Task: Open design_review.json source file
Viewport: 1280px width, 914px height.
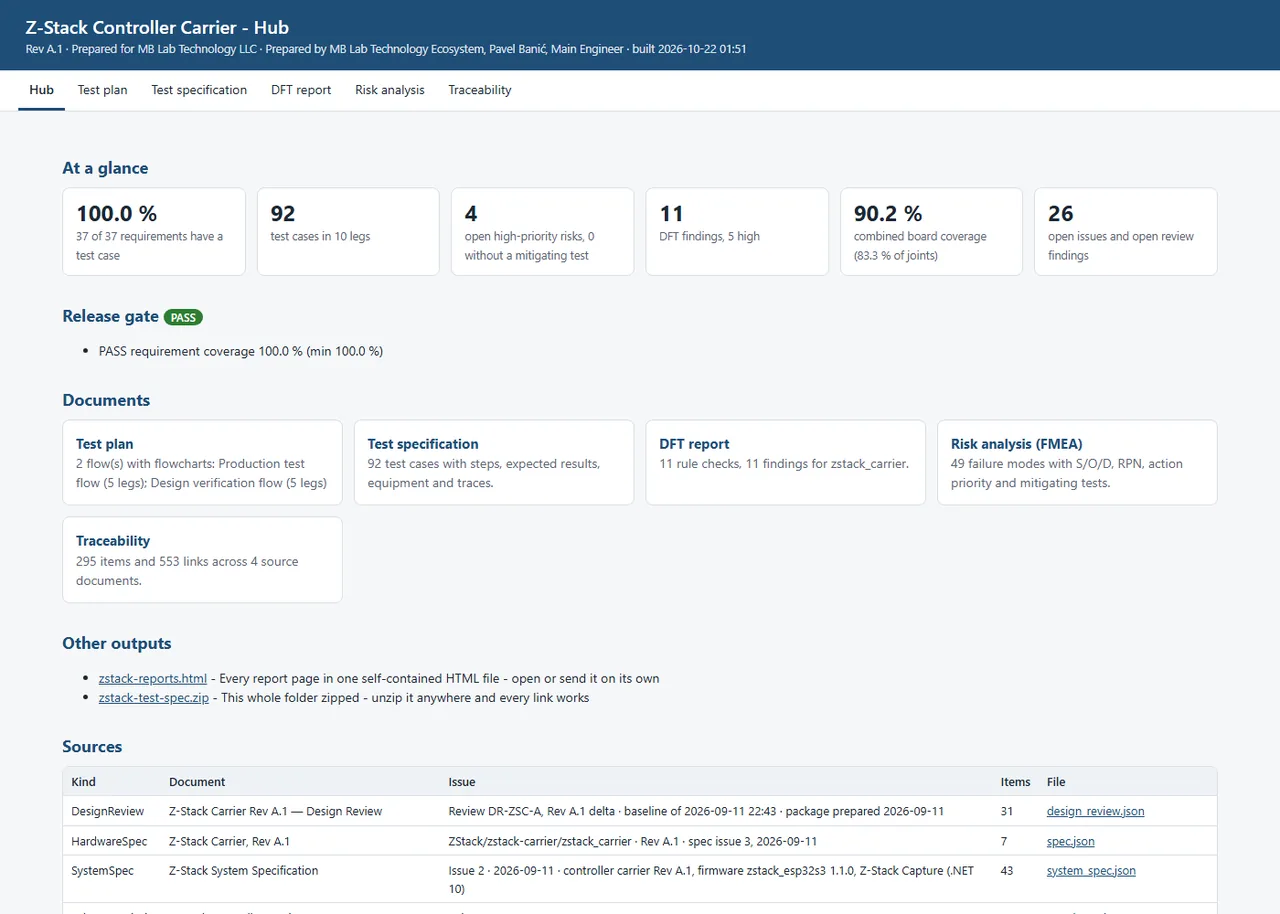Action: pyautogui.click(x=1096, y=811)
